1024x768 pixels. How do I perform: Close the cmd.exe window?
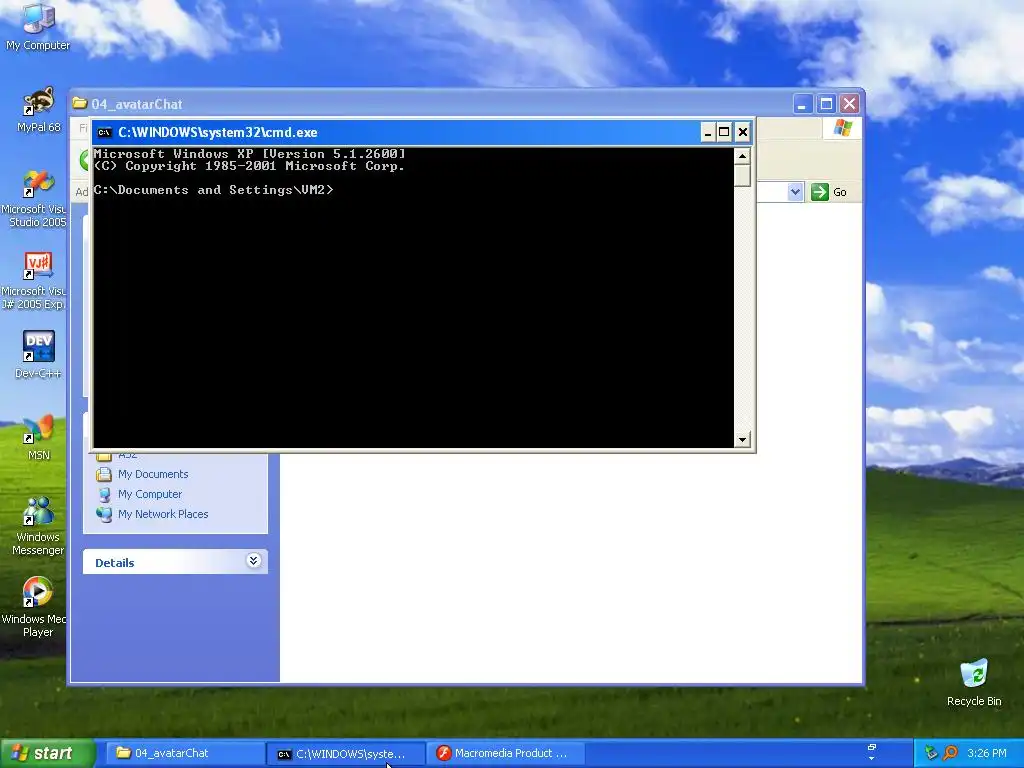(x=743, y=133)
